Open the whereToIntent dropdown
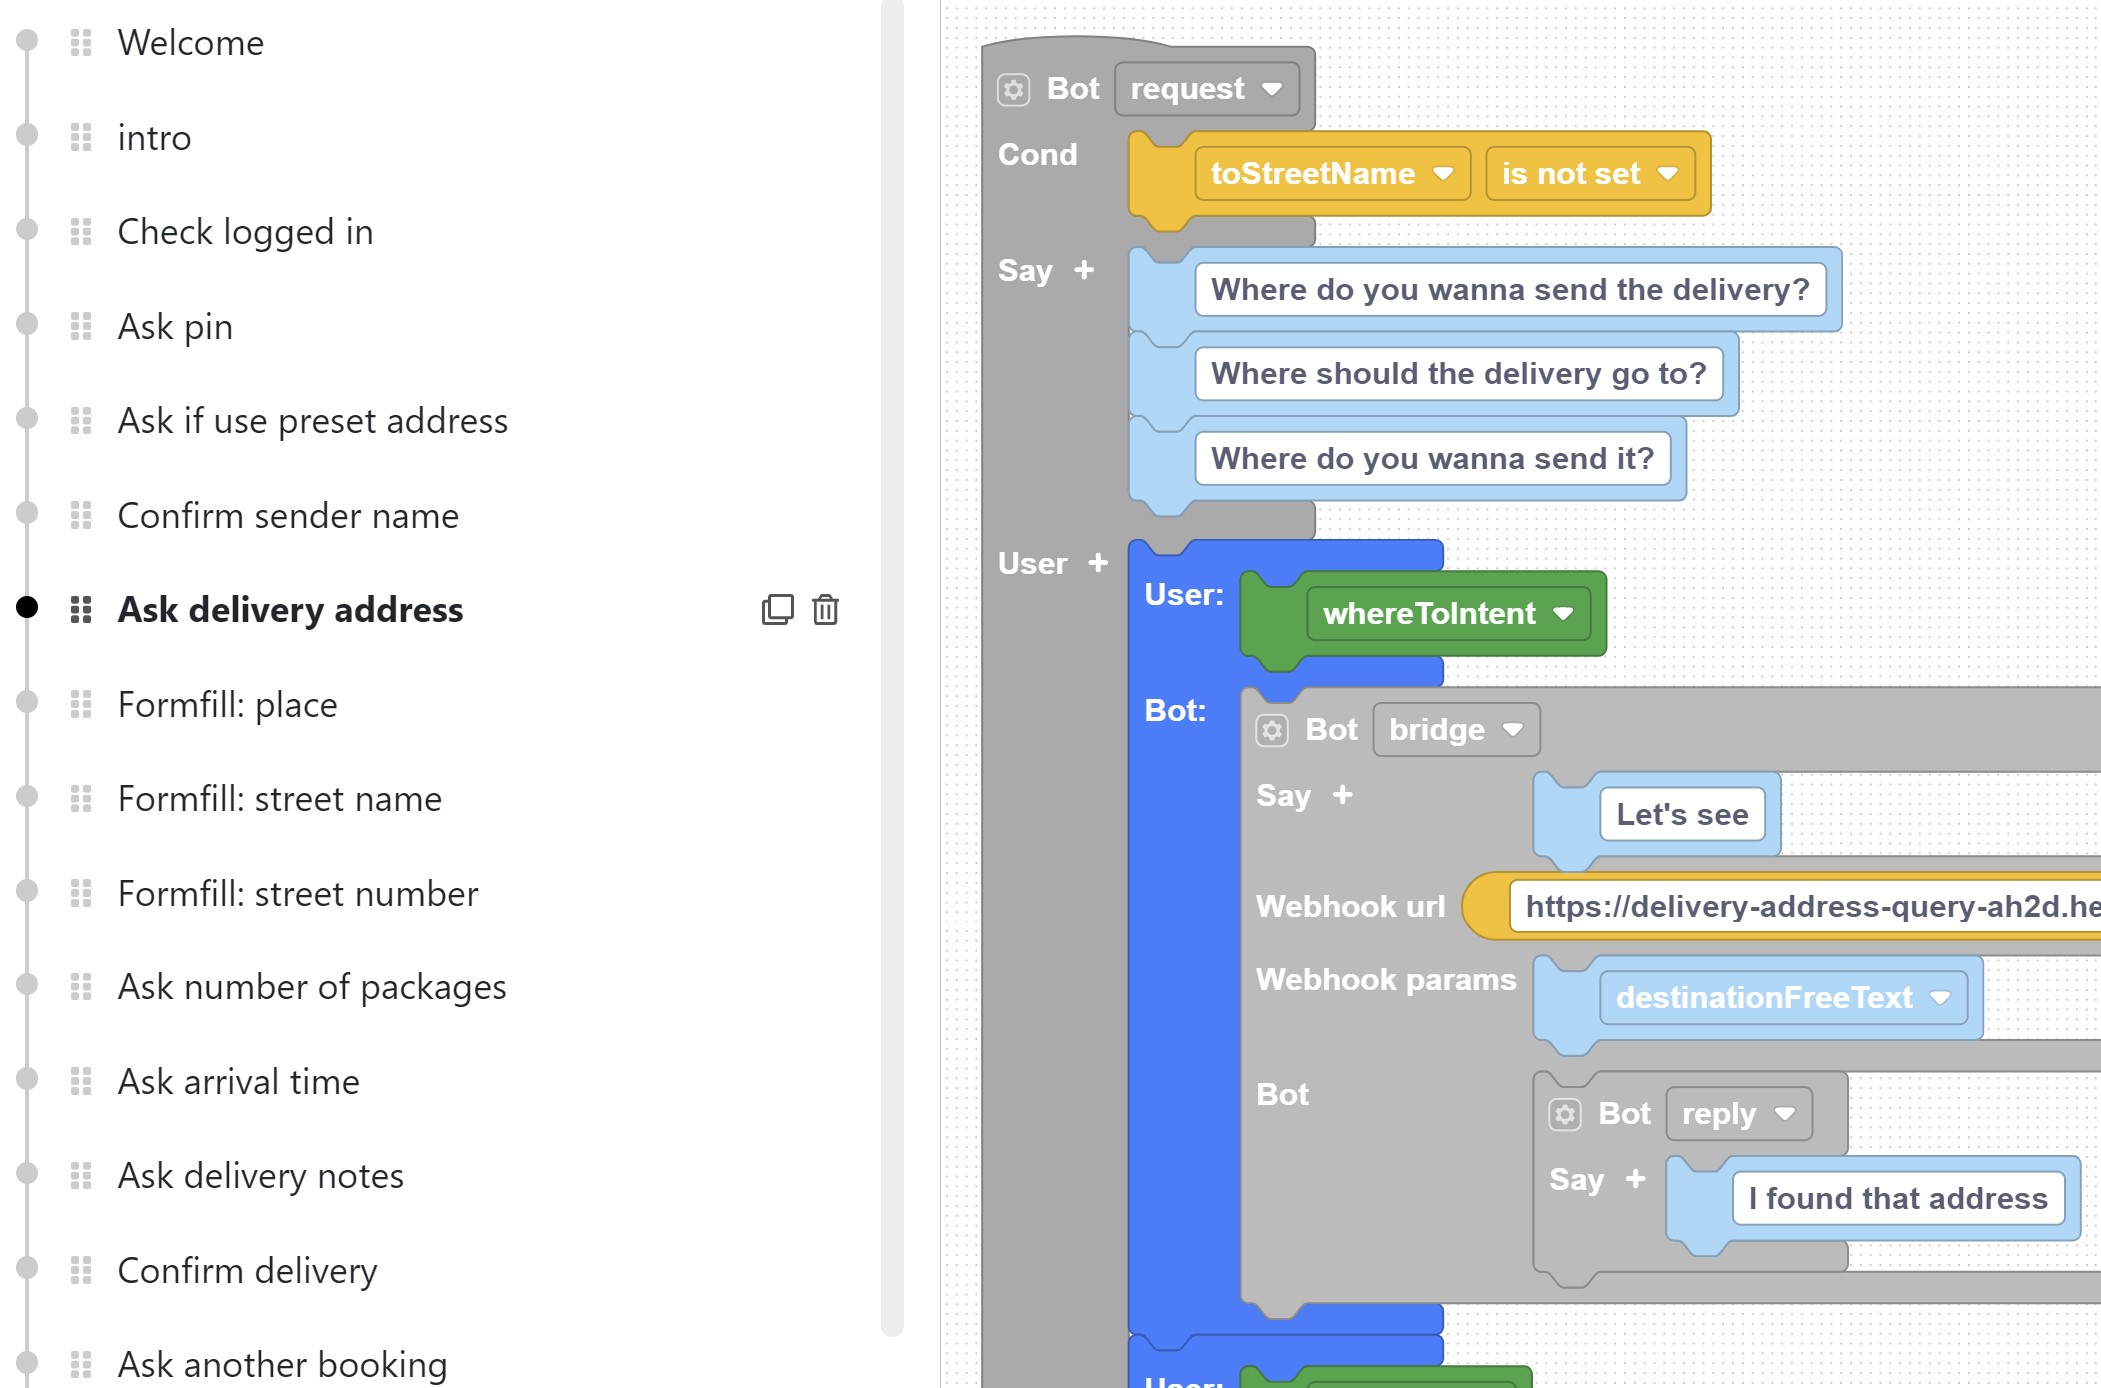 coord(1448,613)
